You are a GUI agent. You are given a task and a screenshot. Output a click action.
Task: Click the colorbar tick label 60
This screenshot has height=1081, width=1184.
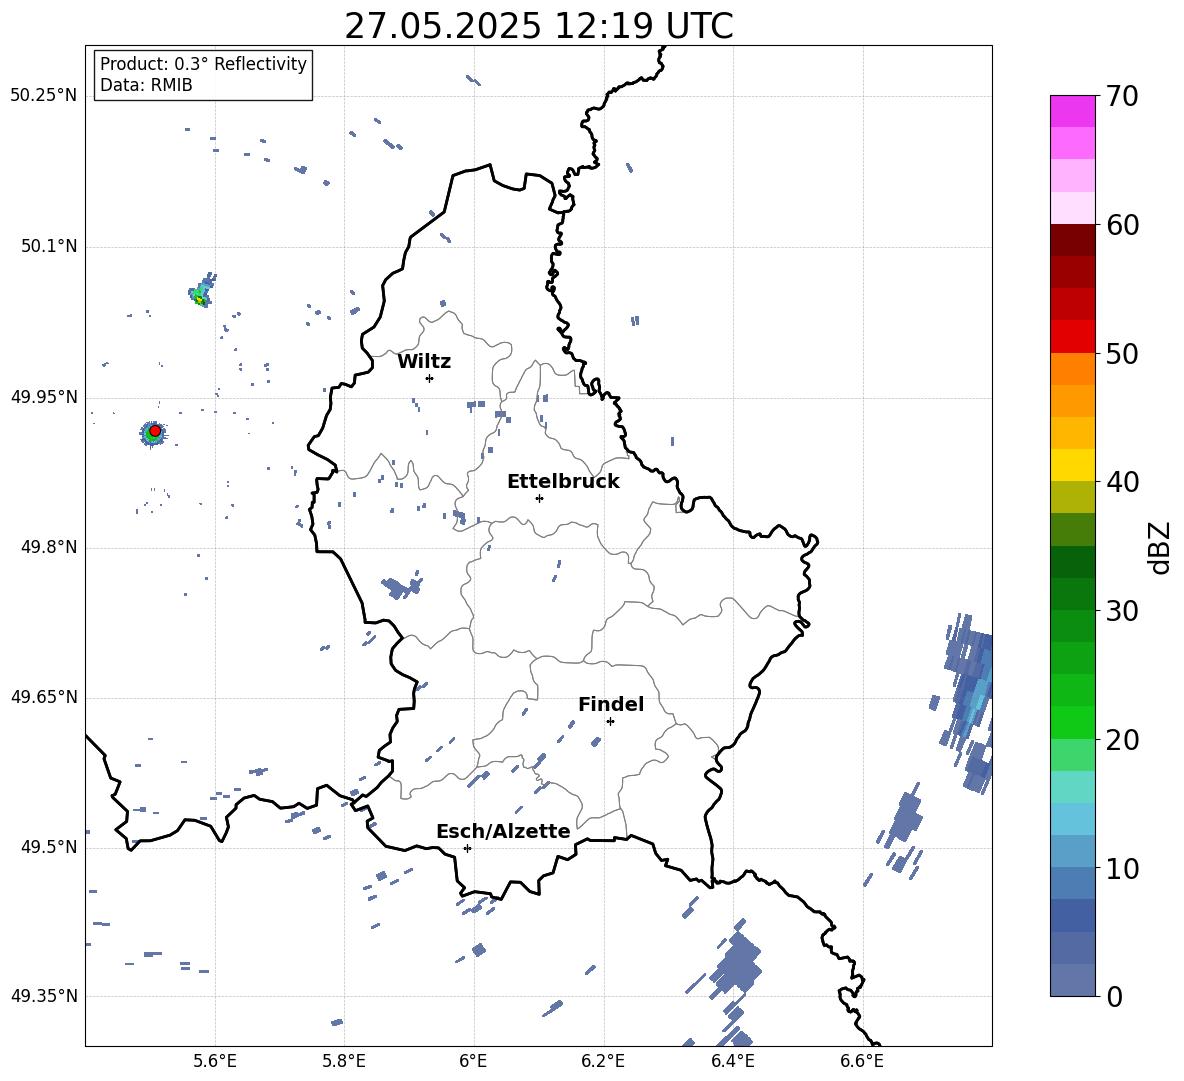point(1122,225)
